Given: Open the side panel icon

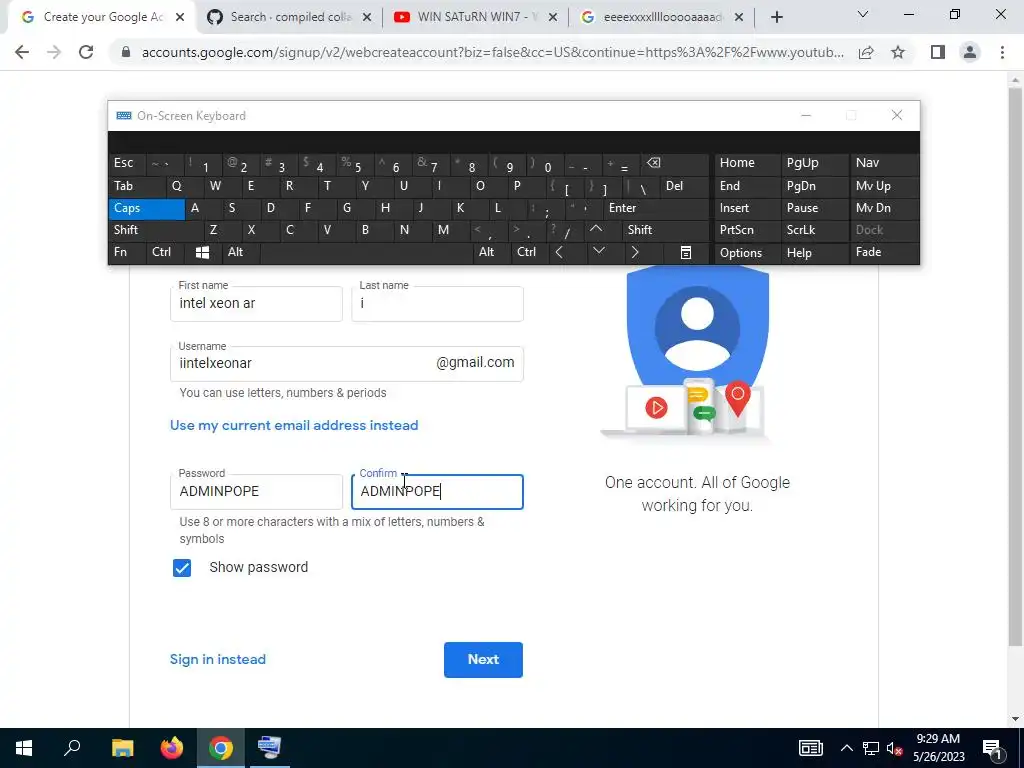Looking at the screenshot, I should [938, 52].
